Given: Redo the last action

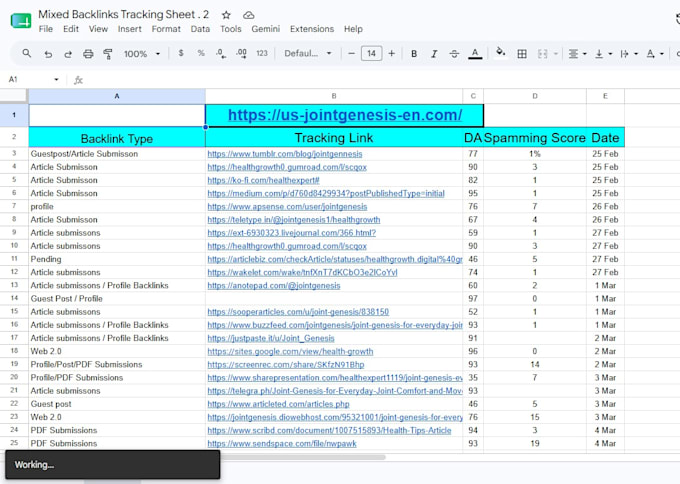Looking at the screenshot, I should coord(68,54).
